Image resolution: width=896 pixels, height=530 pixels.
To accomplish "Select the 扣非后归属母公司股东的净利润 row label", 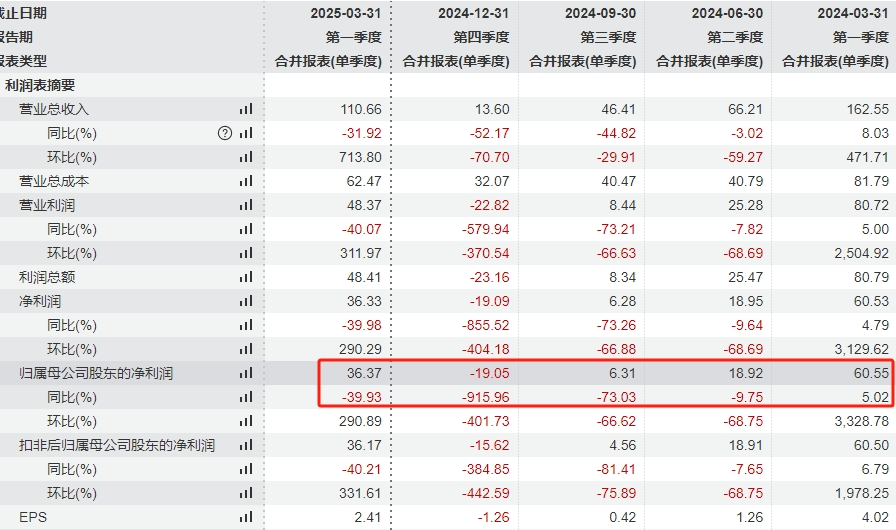I will pyautogui.click(x=117, y=445).
